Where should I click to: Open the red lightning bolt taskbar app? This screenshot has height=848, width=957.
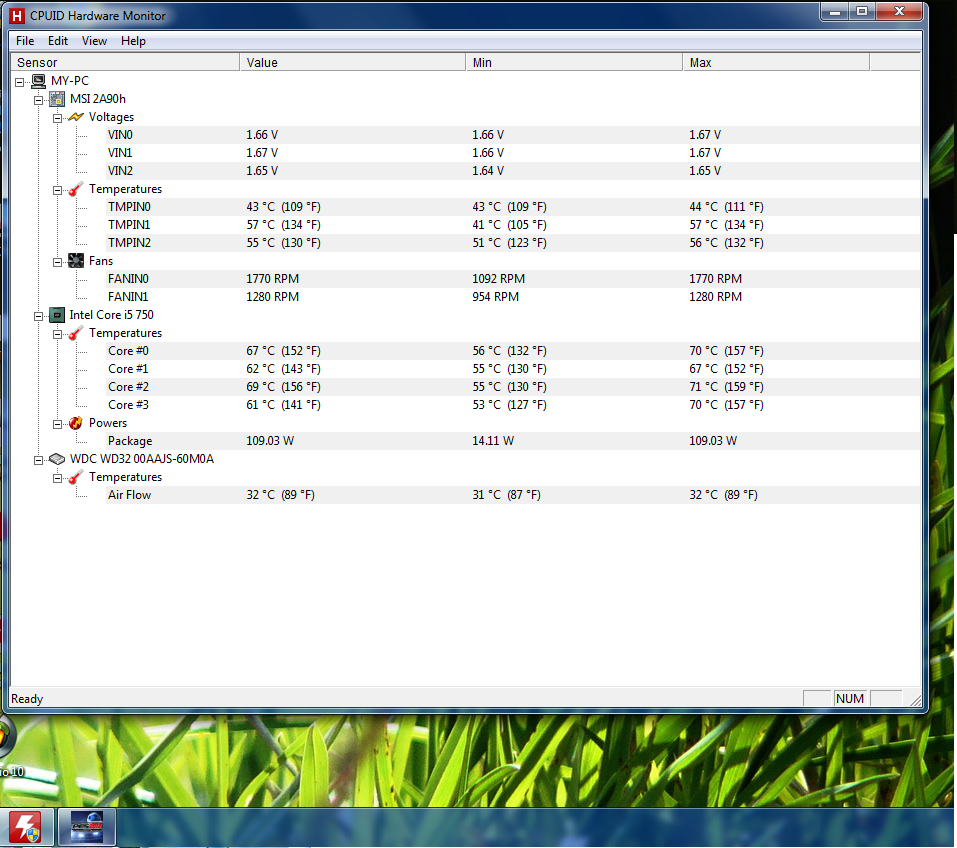click(26, 827)
